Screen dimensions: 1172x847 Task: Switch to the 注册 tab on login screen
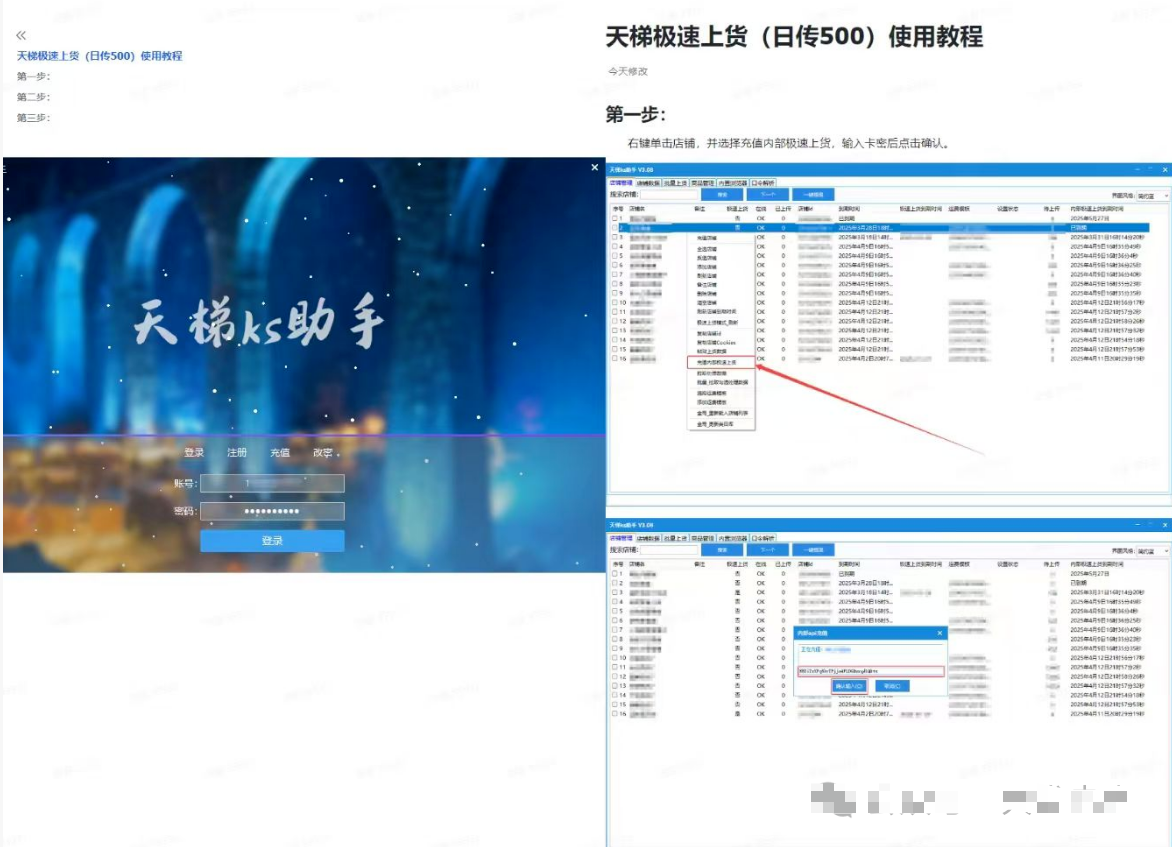[237, 453]
